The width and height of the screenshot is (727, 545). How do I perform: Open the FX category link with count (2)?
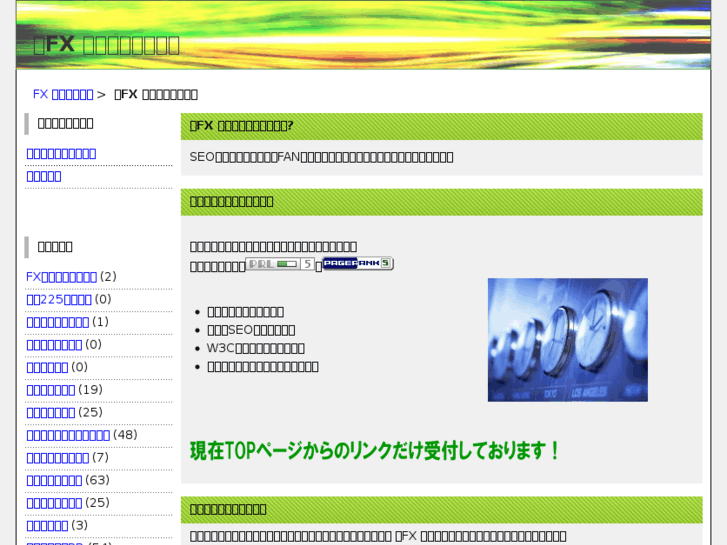pyautogui.click(x=61, y=277)
